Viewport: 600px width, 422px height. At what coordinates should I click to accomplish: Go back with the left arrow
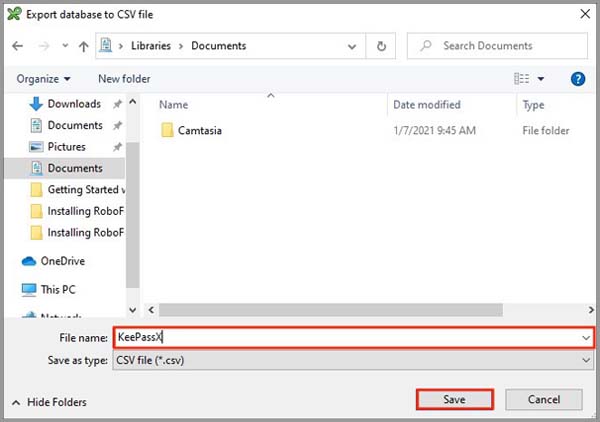coord(17,46)
